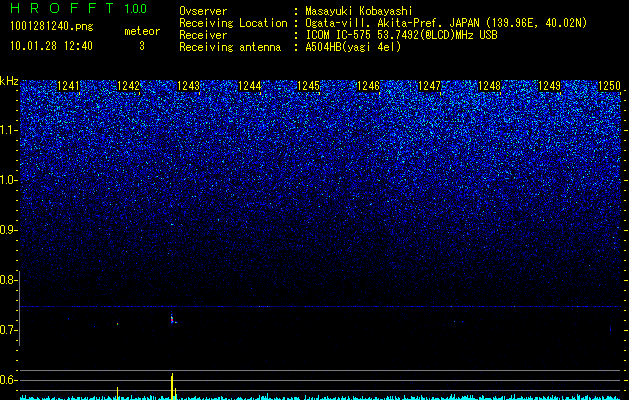The width and height of the screenshot is (629, 400).
Task: Click the 1245 time marker
Action: click(308, 86)
